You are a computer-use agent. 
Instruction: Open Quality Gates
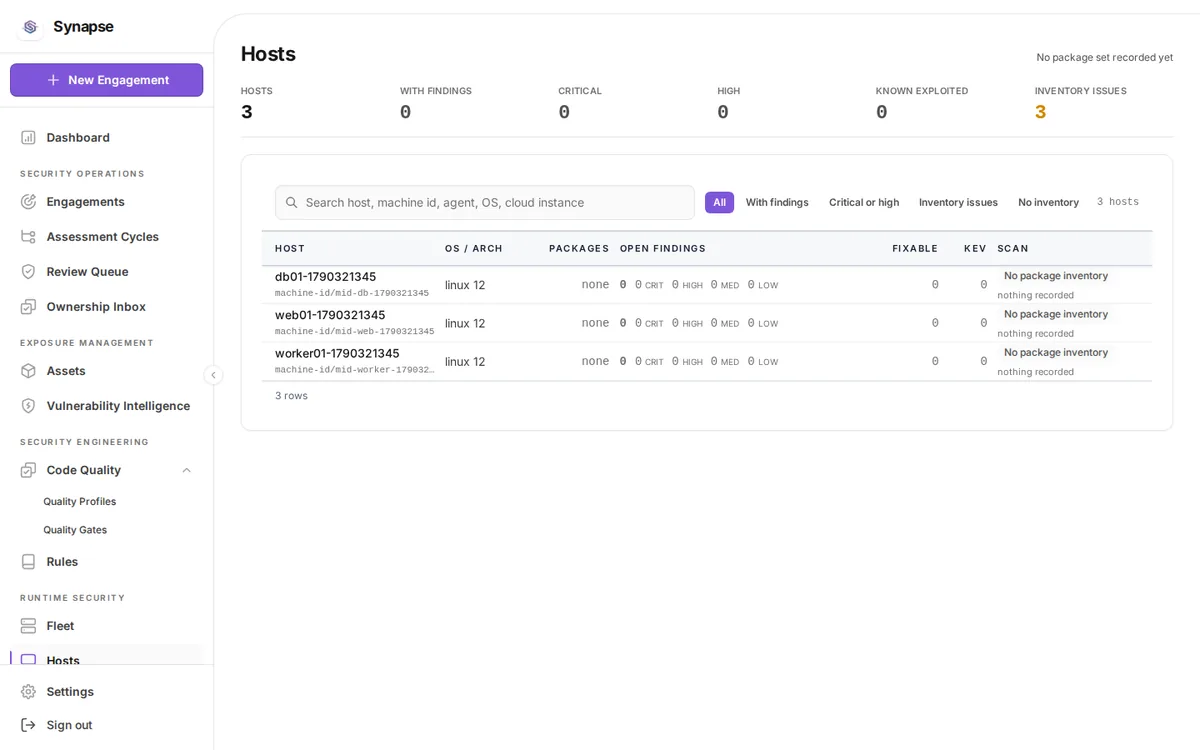(x=75, y=530)
